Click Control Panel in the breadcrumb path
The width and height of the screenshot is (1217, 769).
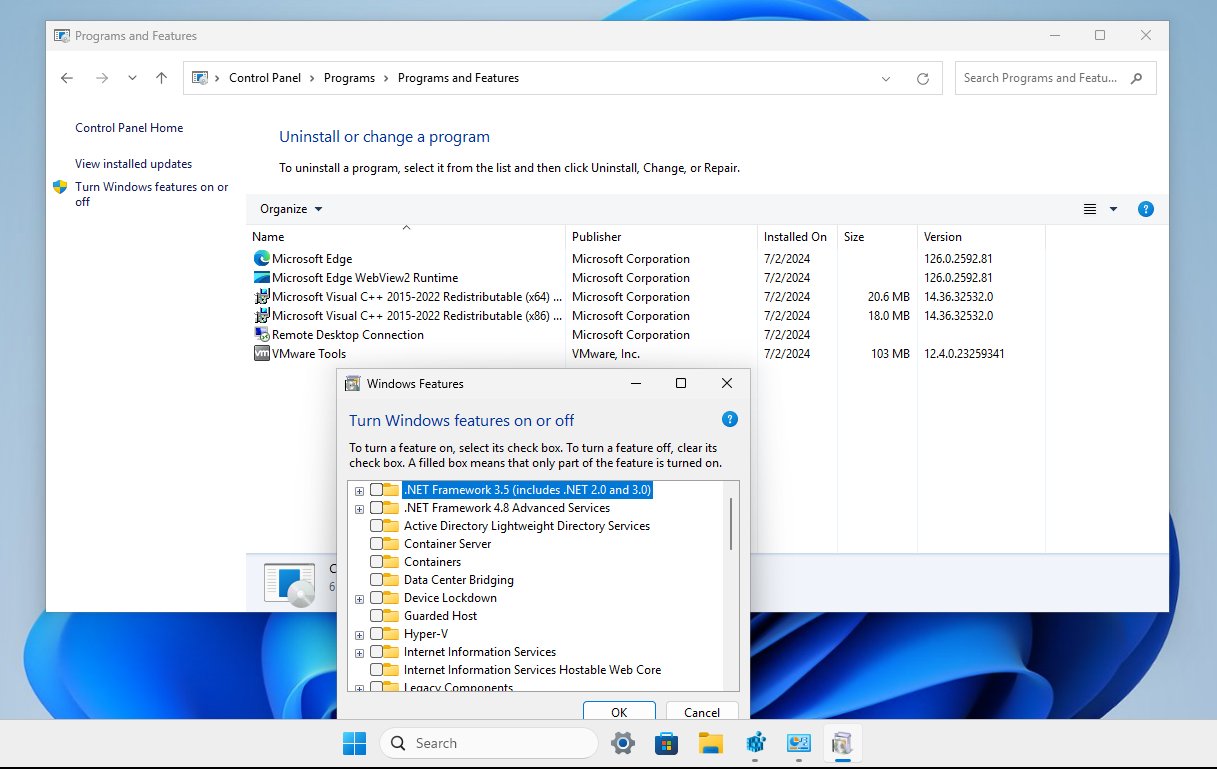tap(265, 78)
